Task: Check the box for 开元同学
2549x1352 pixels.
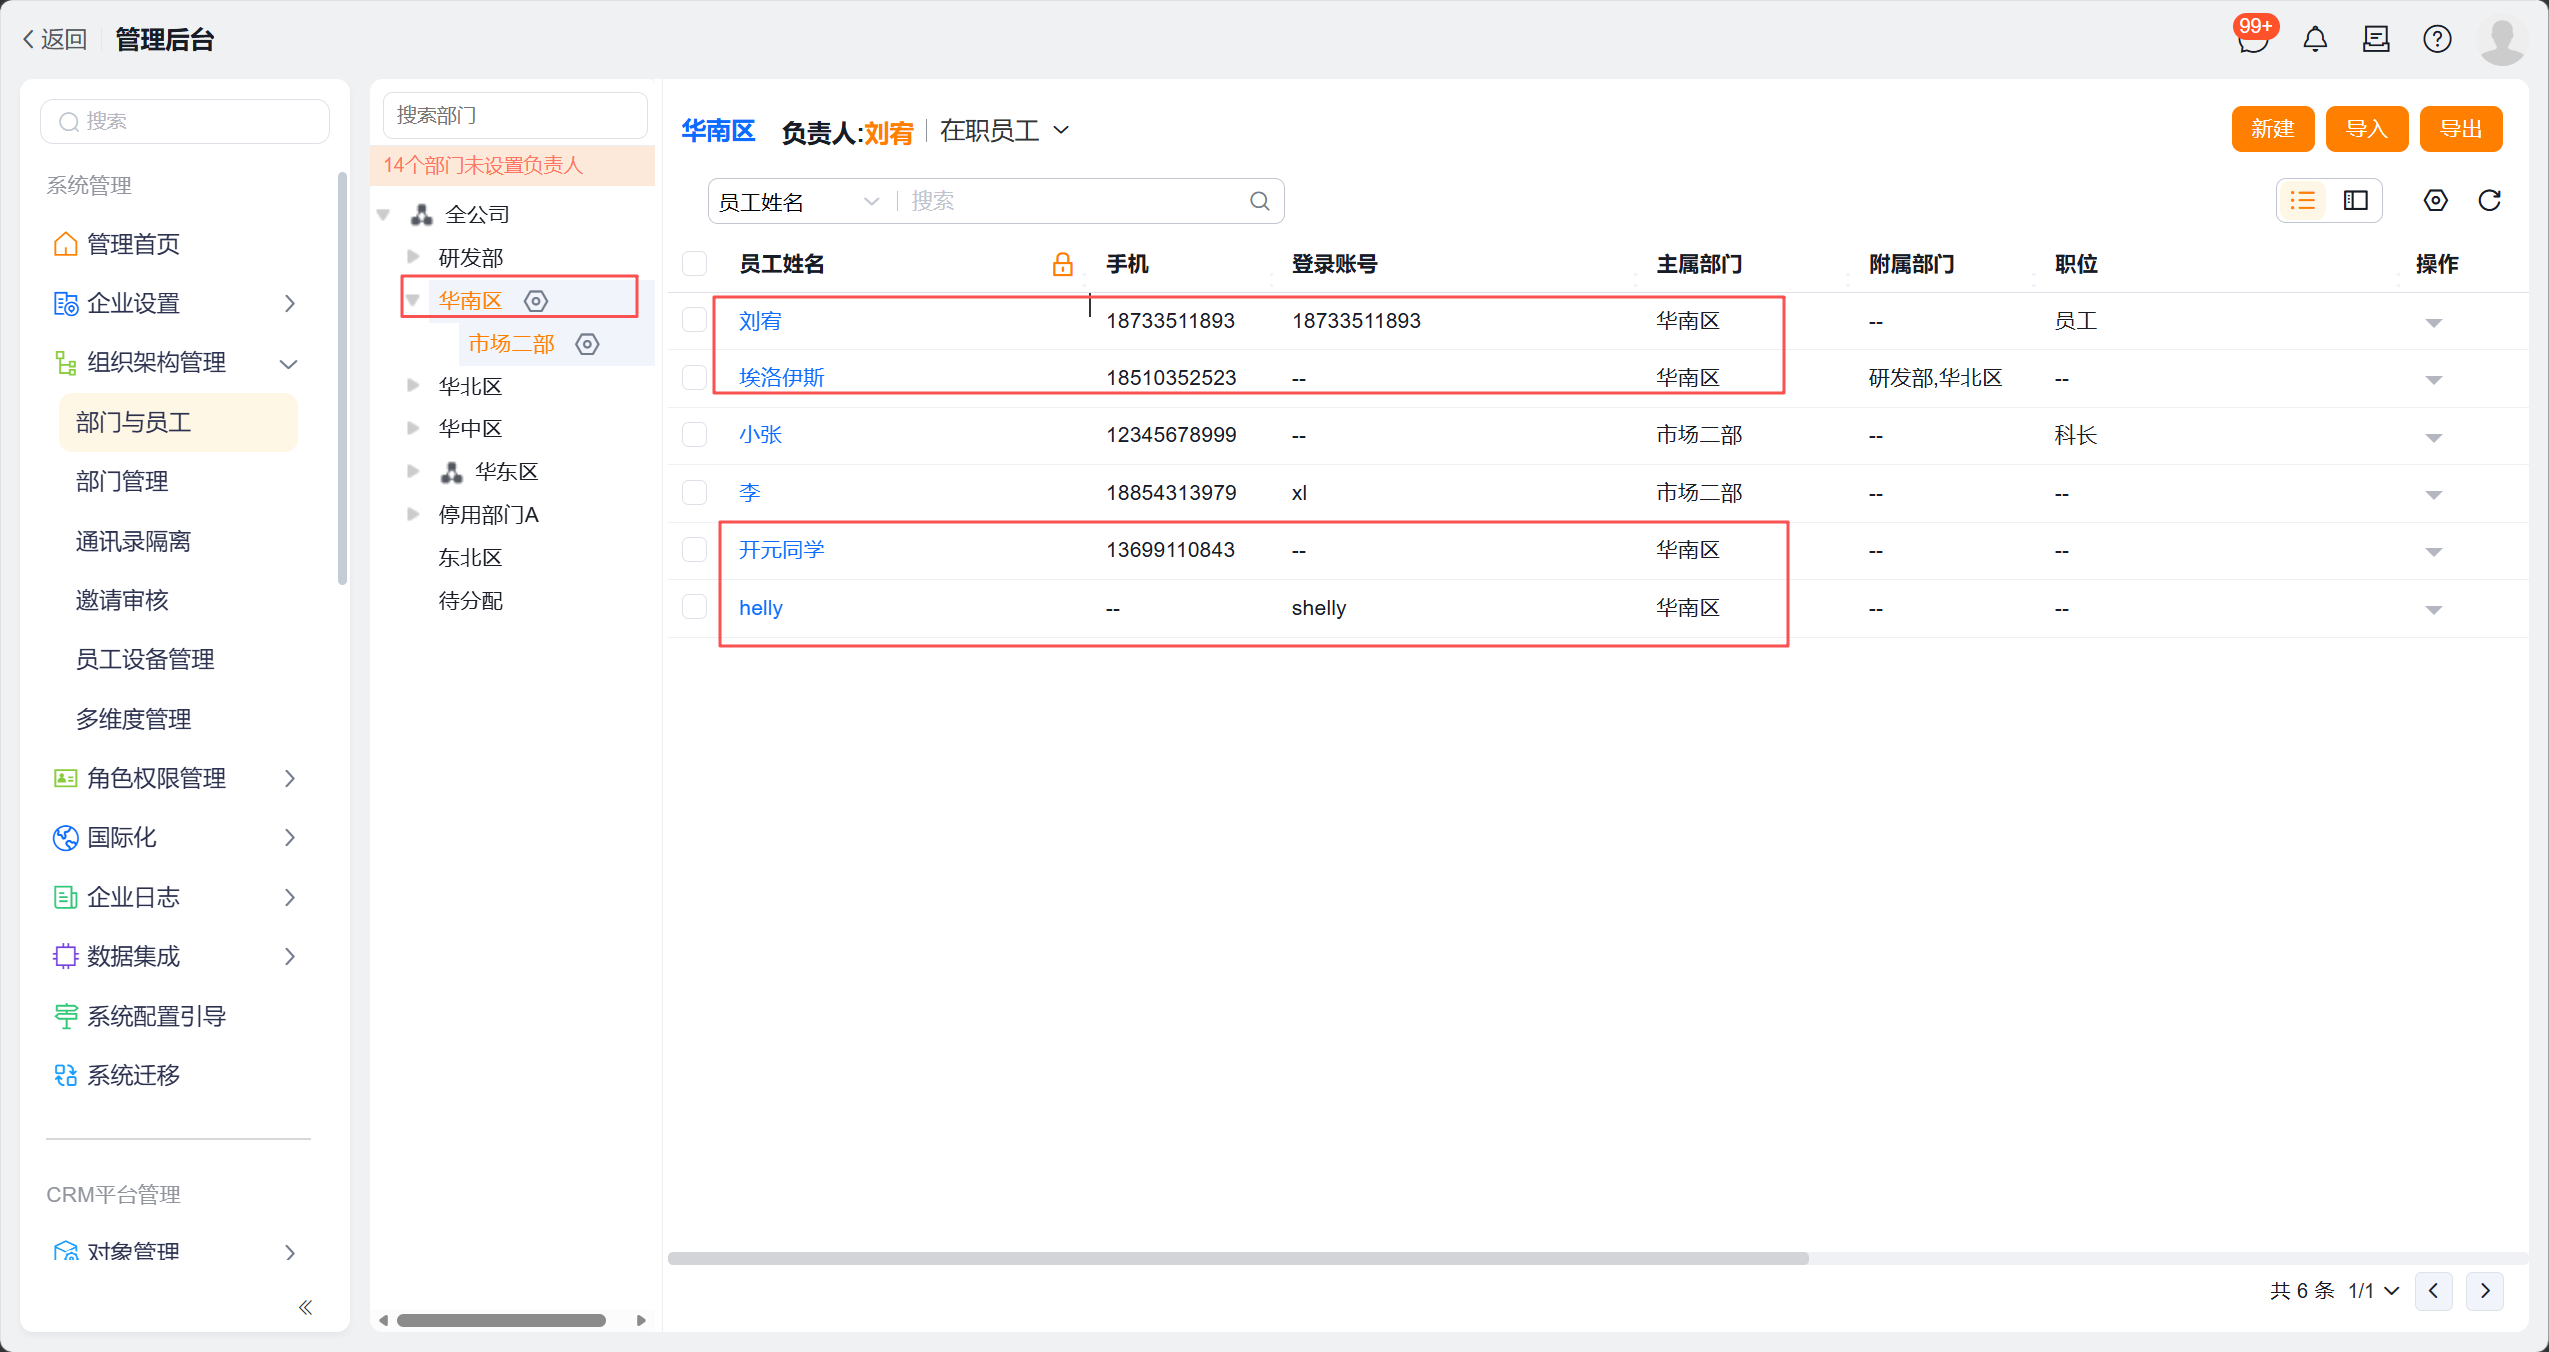Action: 694,549
